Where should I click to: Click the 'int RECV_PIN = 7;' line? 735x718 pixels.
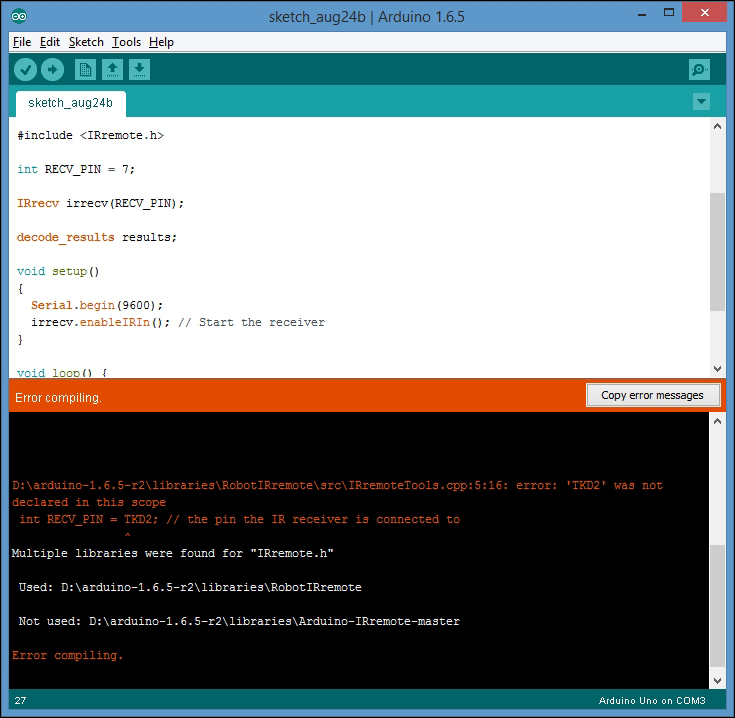point(76,169)
